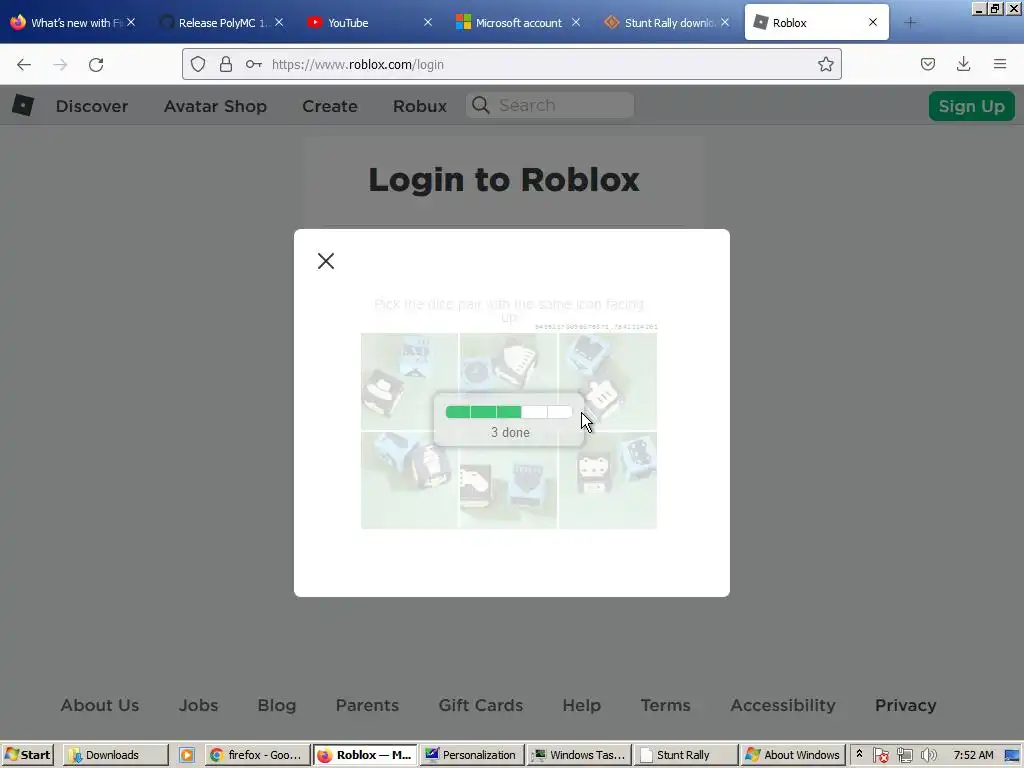Click the security flag tray icon
1024x768 pixels.
click(880, 755)
